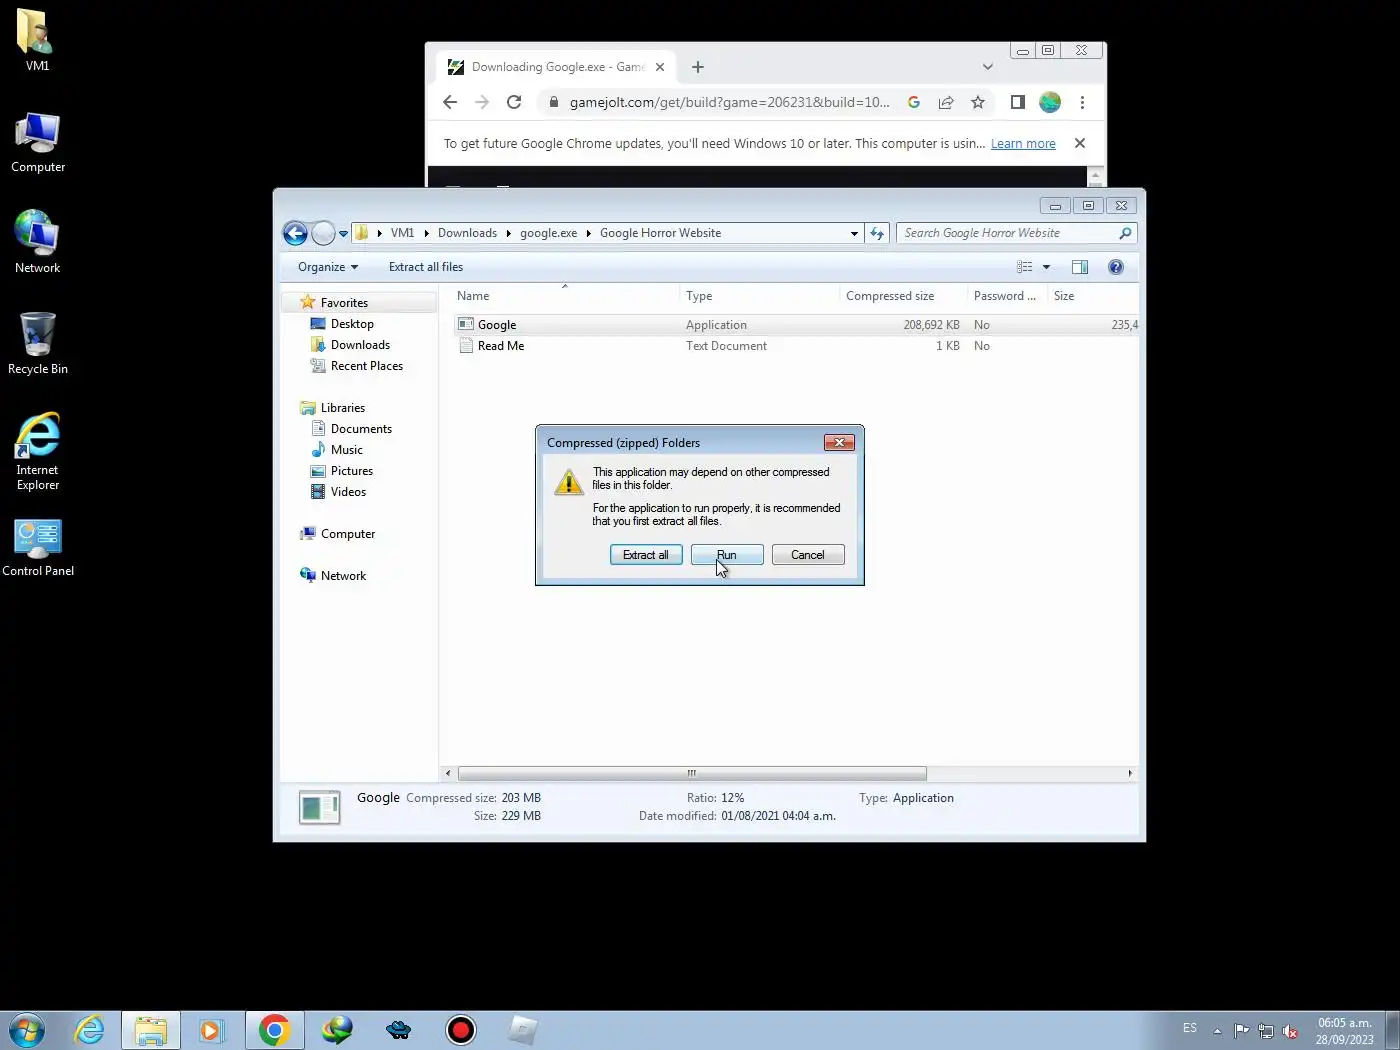Click the Learn more link in Chrome
This screenshot has height=1050, width=1400.
[1023, 144]
